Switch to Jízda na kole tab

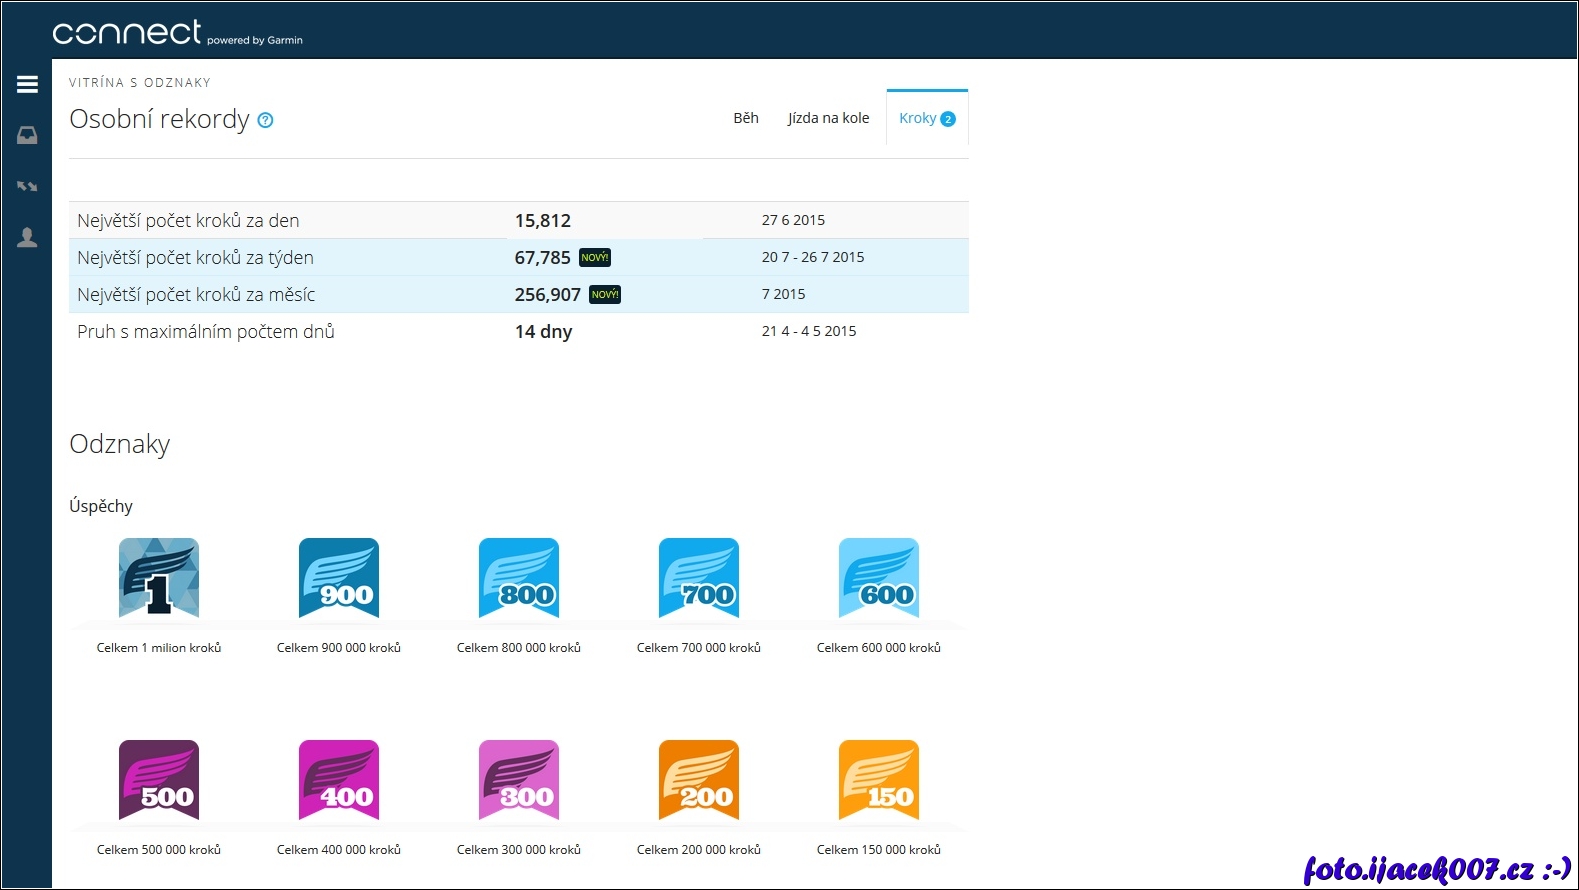click(x=828, y=118)
